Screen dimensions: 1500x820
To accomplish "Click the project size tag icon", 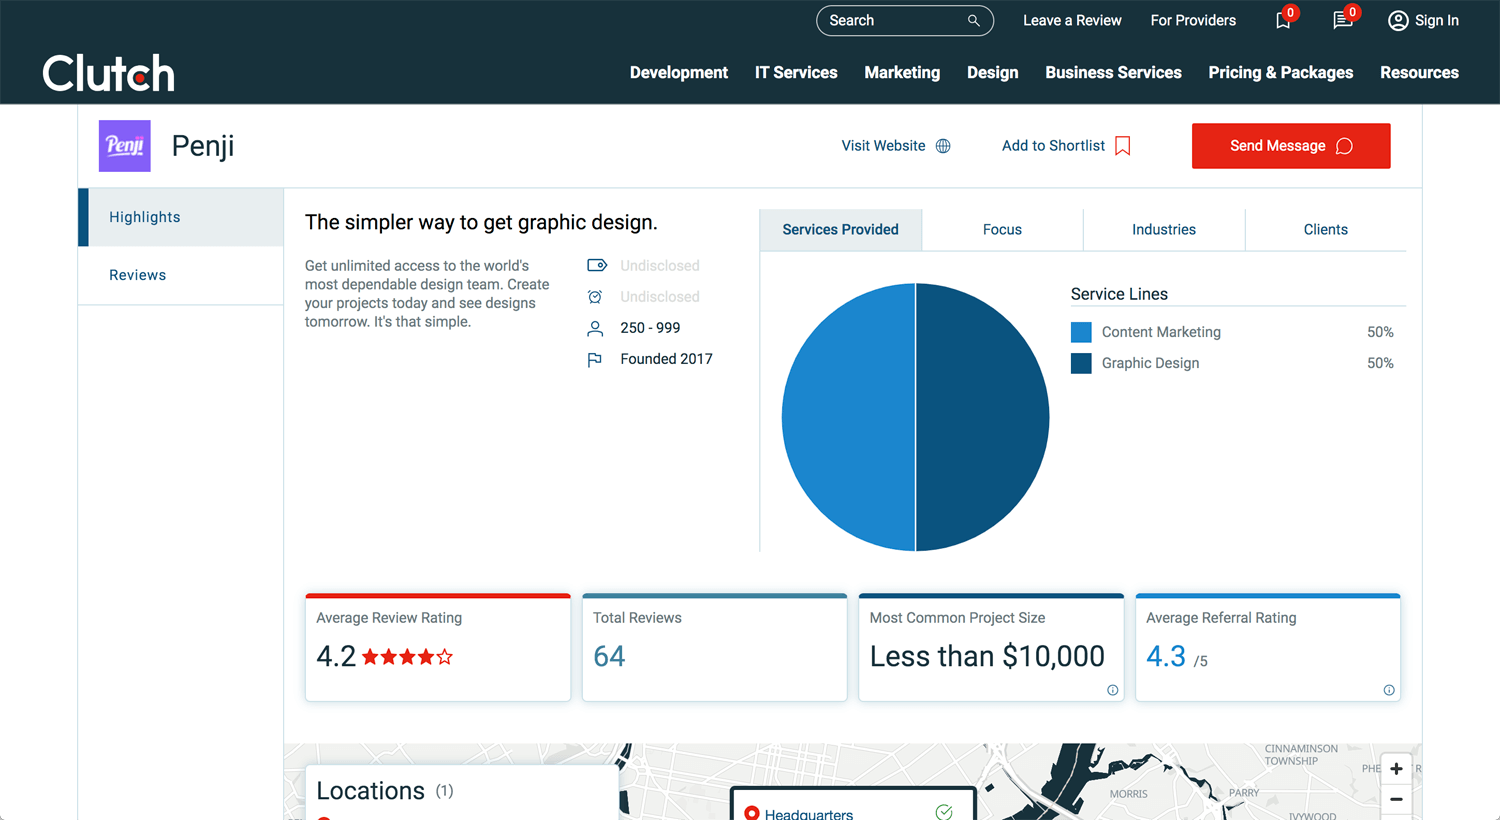I will (x=596, y=265).
